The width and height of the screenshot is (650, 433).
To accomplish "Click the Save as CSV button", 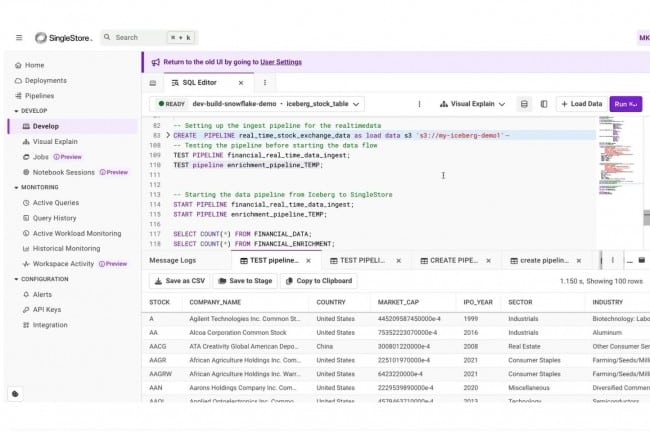I will click(180, 281).
